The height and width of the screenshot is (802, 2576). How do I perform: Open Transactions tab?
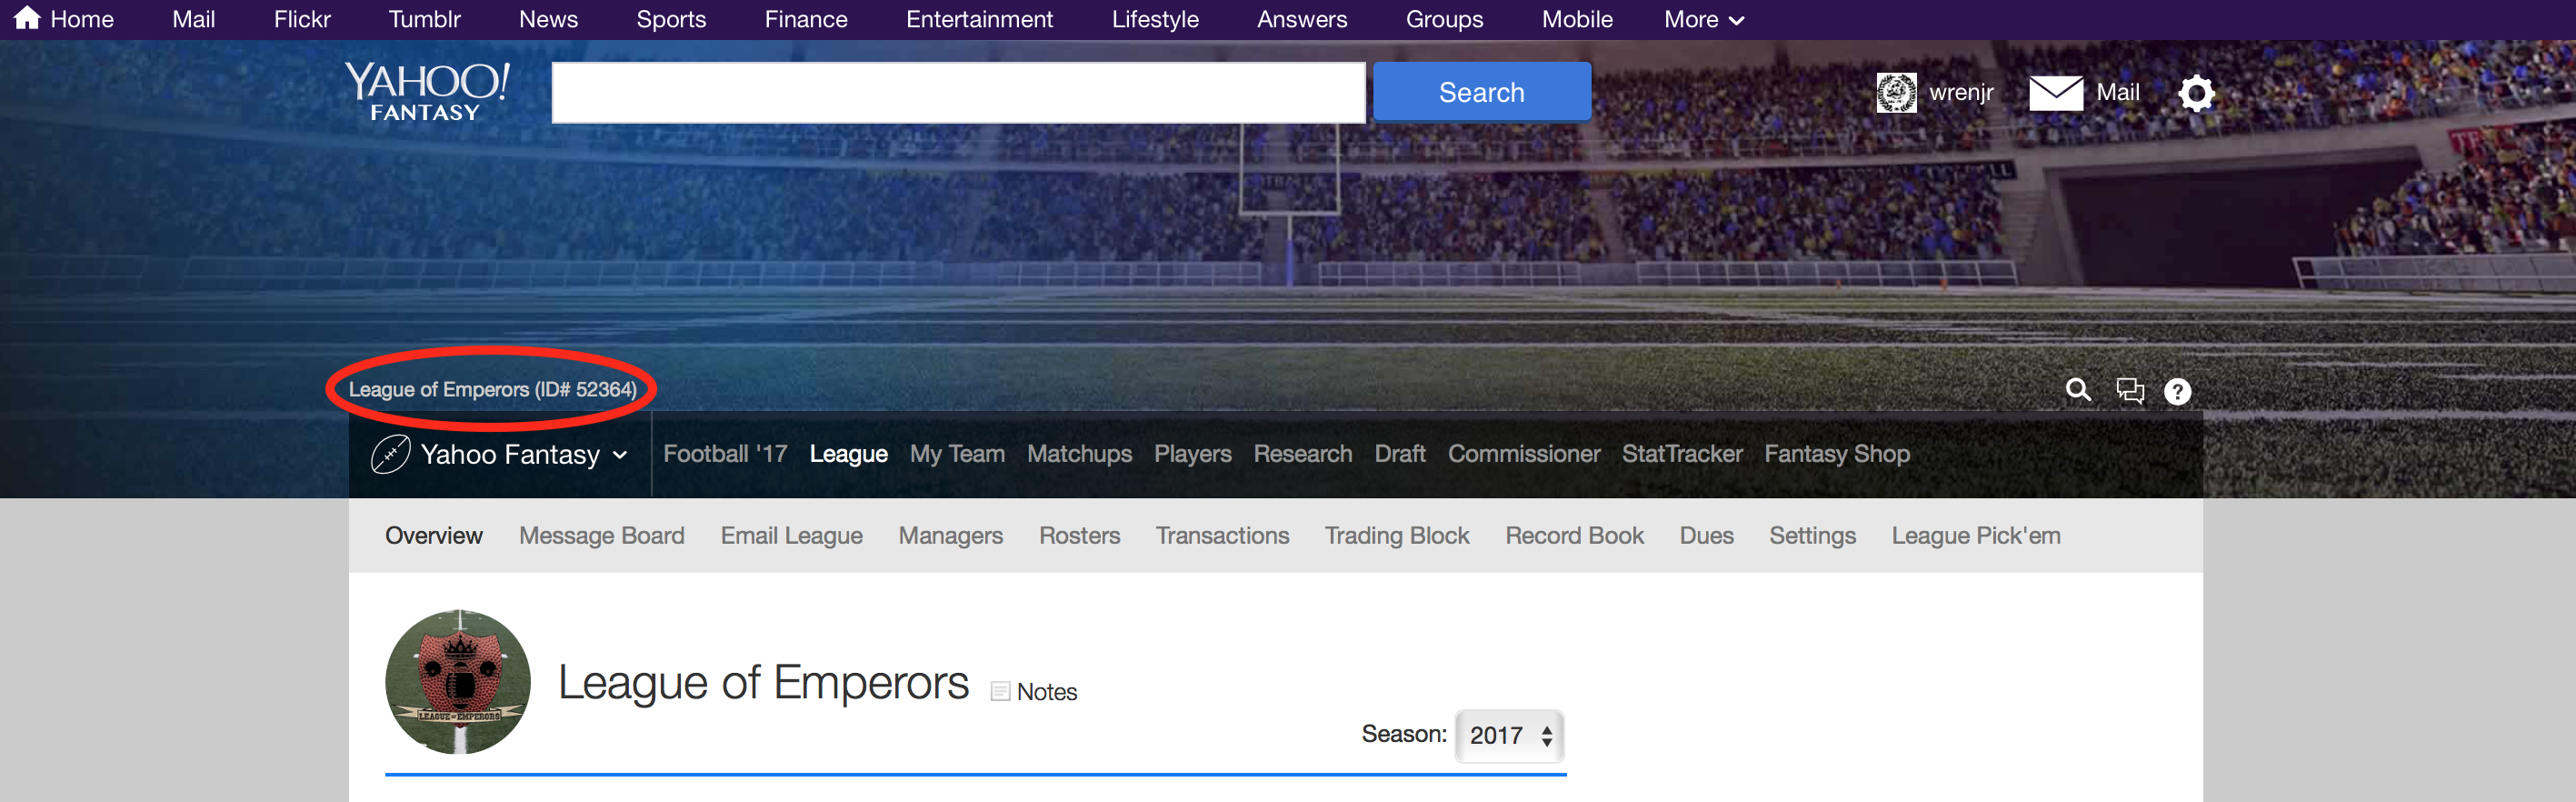click(1222, 536)
